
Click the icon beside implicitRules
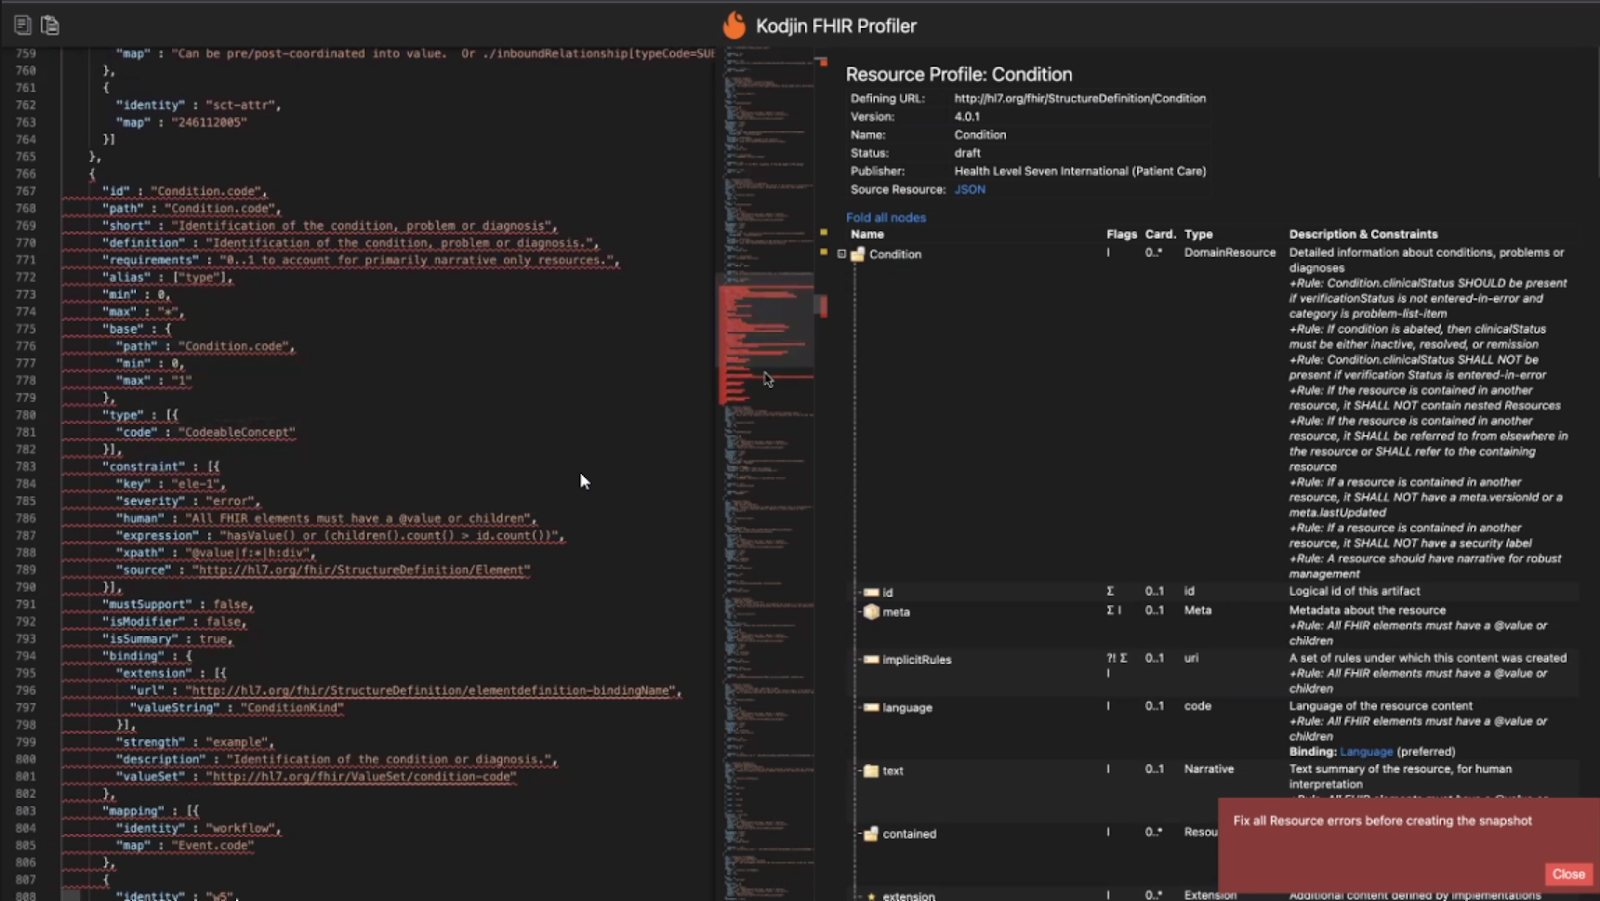click(871, 659)
